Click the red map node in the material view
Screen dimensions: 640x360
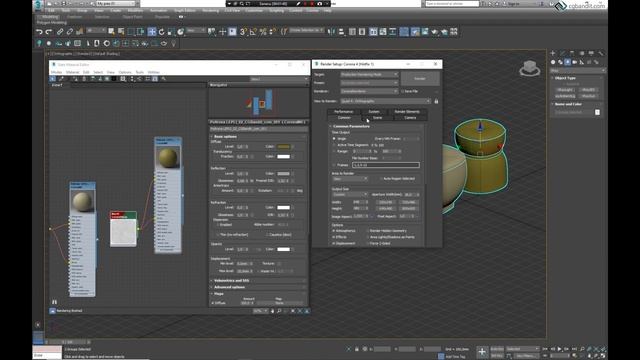[x=123, y=229]
